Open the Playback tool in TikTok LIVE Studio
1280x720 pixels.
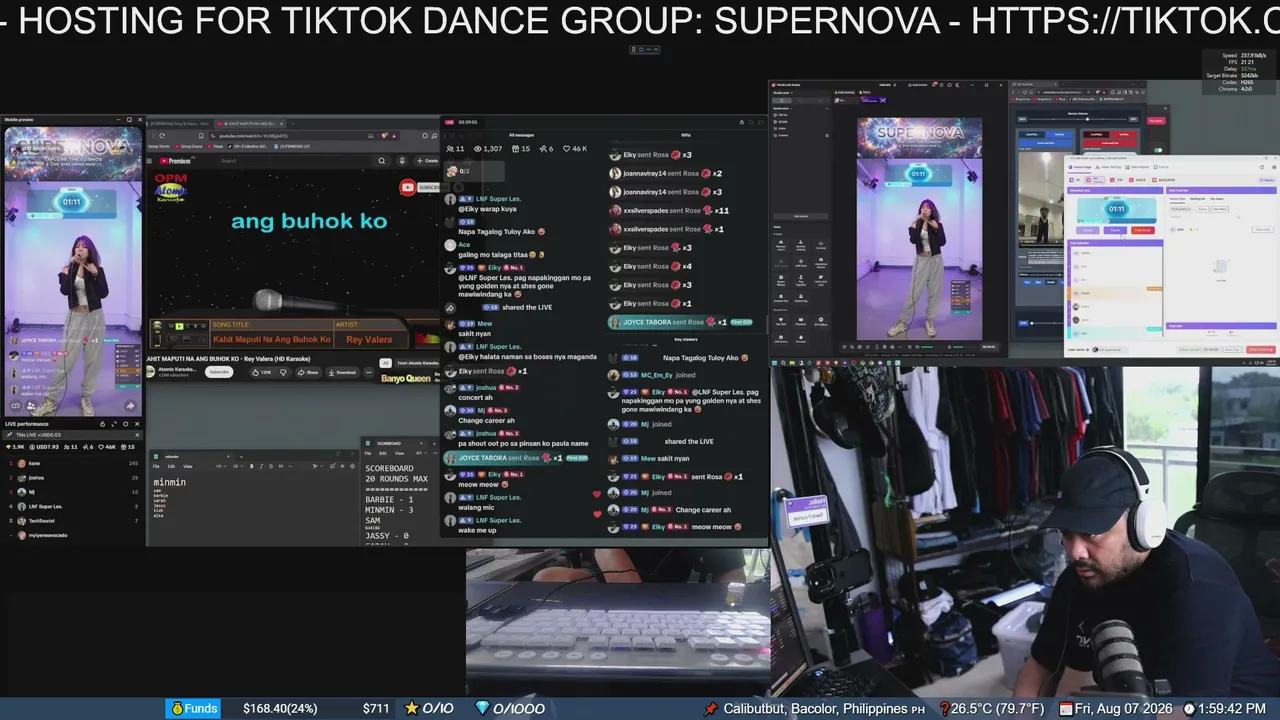pyautogui.click(x=800, y=323)
